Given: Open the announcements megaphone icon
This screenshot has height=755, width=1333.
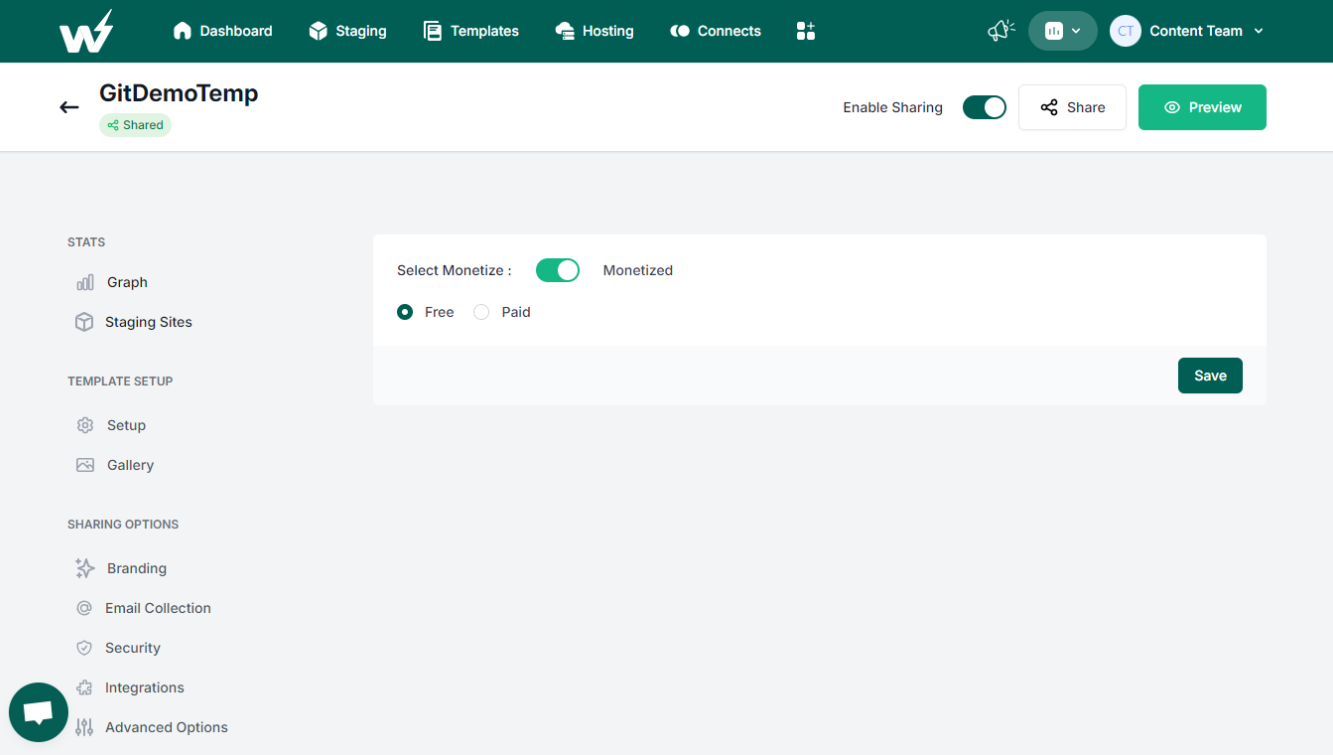Looking at the screenshot, I should click(1001, 31).
